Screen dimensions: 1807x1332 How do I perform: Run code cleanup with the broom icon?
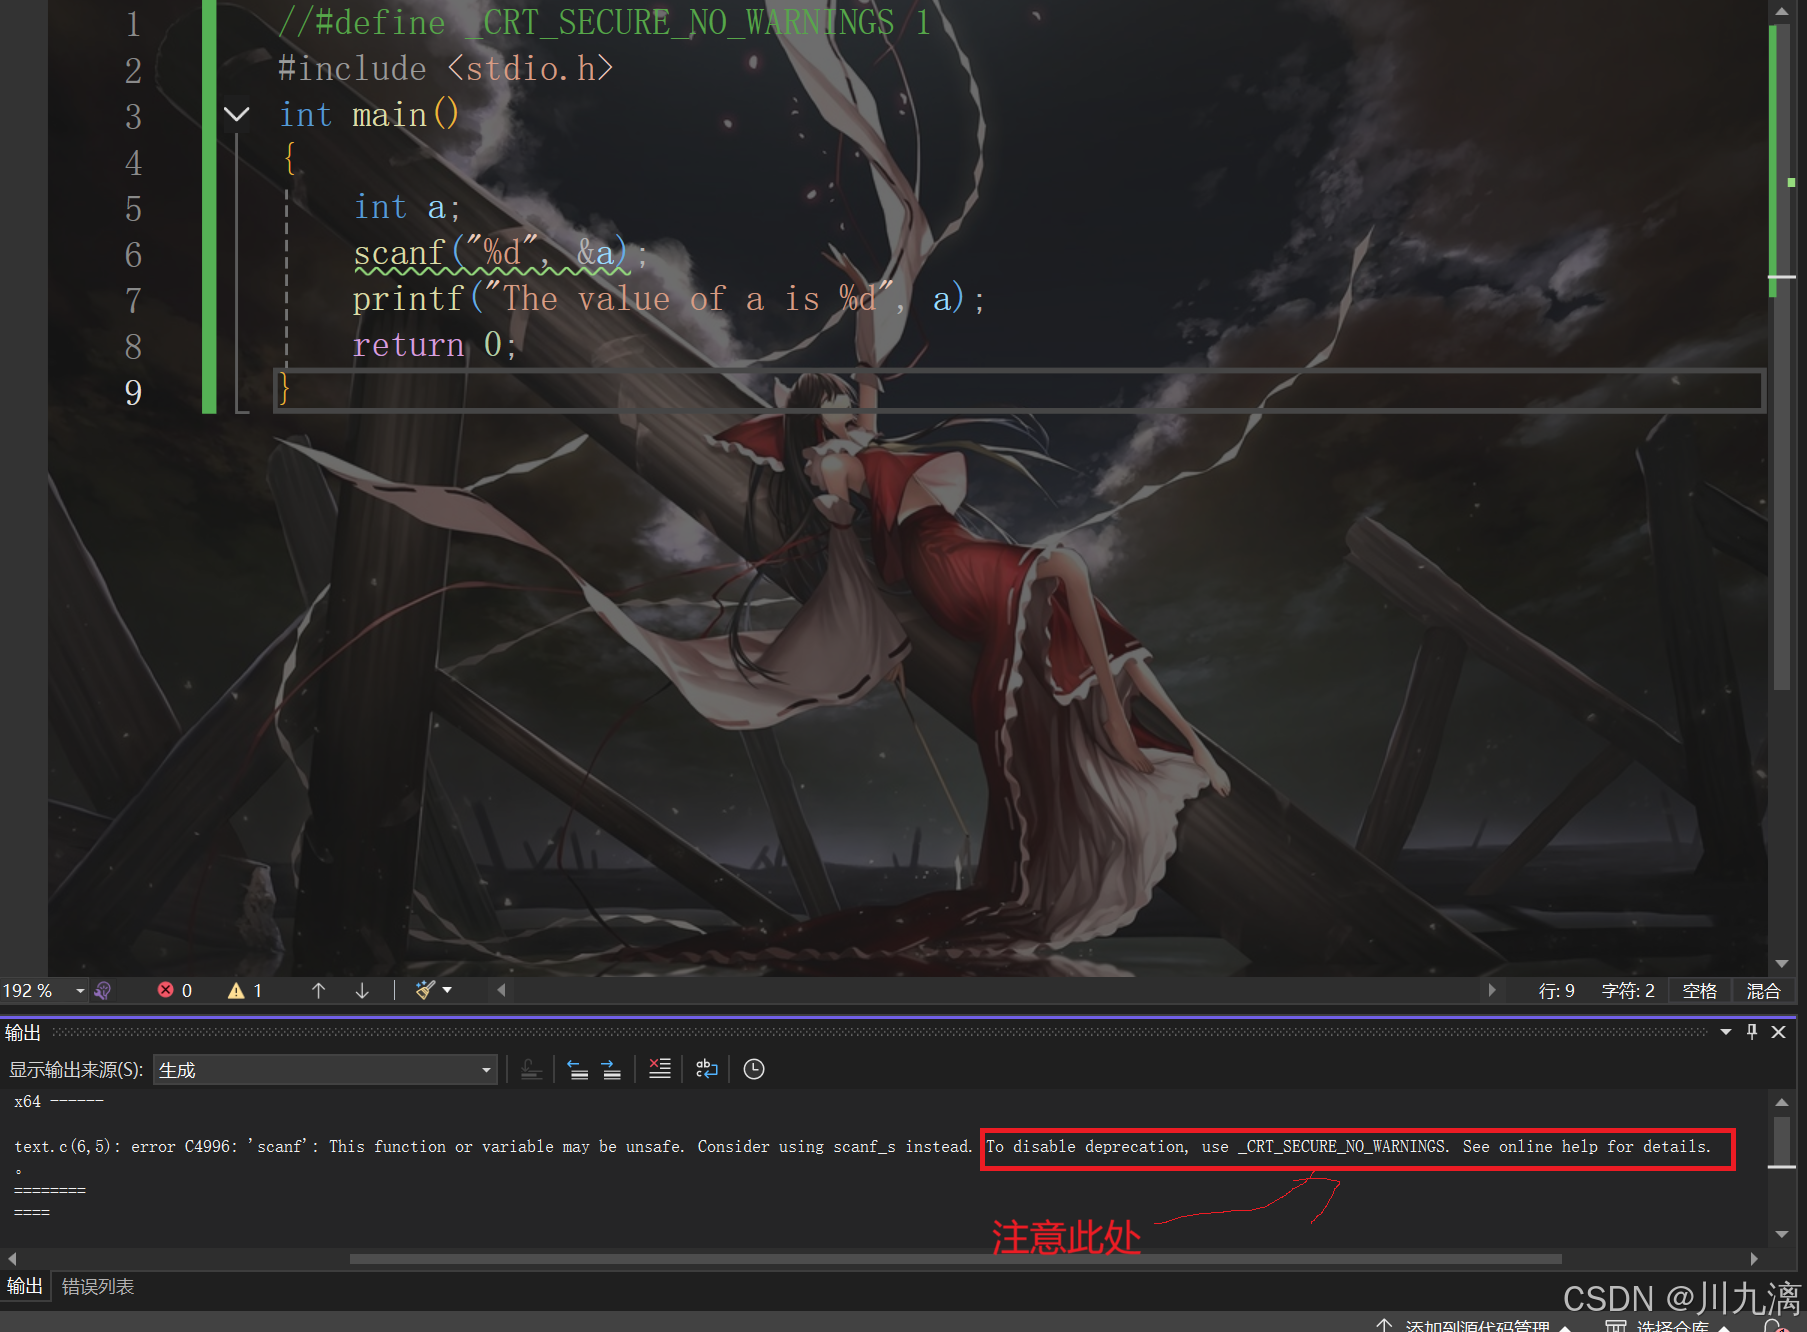click(x=426, y=990)
